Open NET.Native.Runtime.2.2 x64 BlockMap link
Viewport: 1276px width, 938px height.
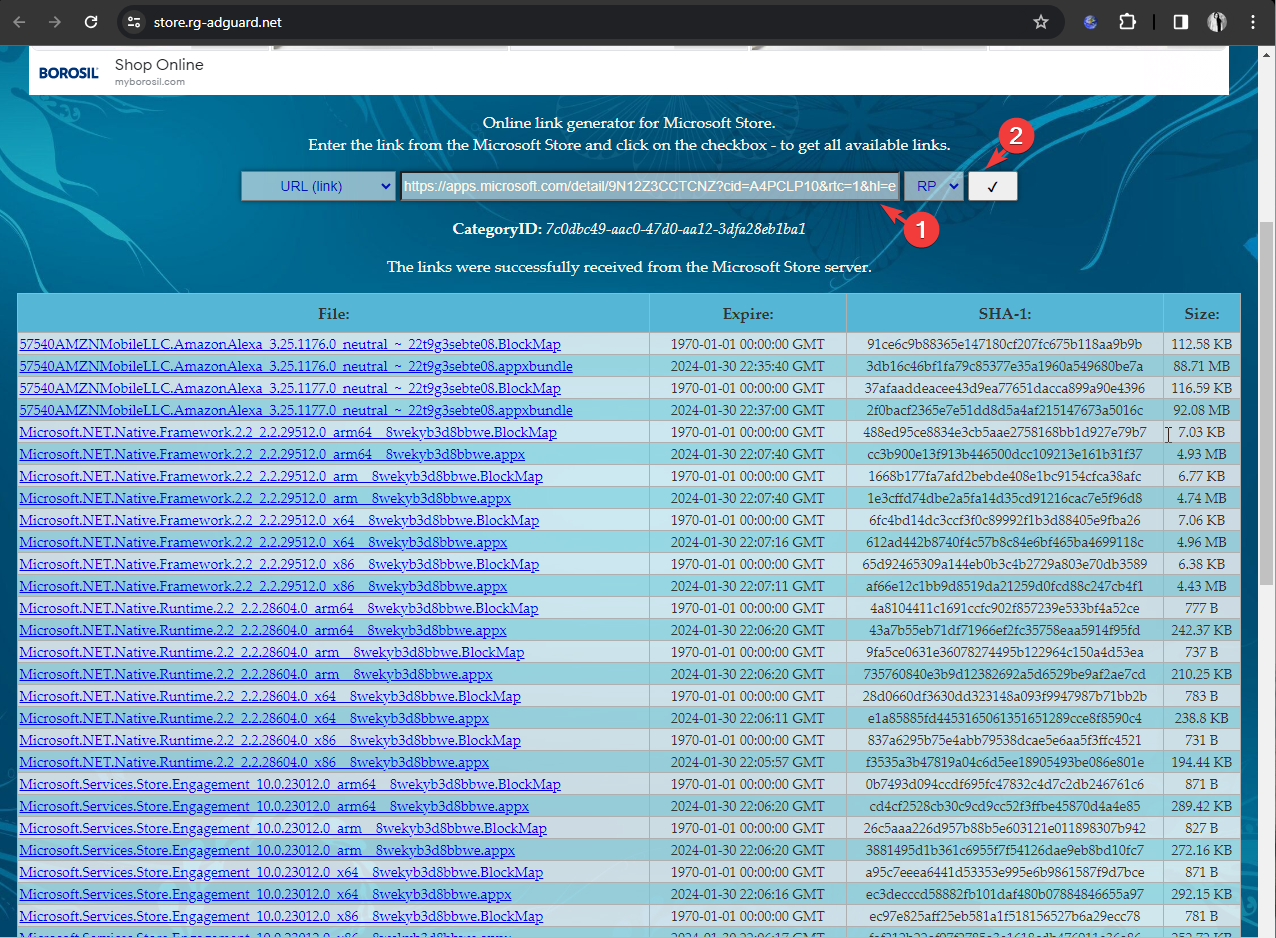[x=270, y=696]
